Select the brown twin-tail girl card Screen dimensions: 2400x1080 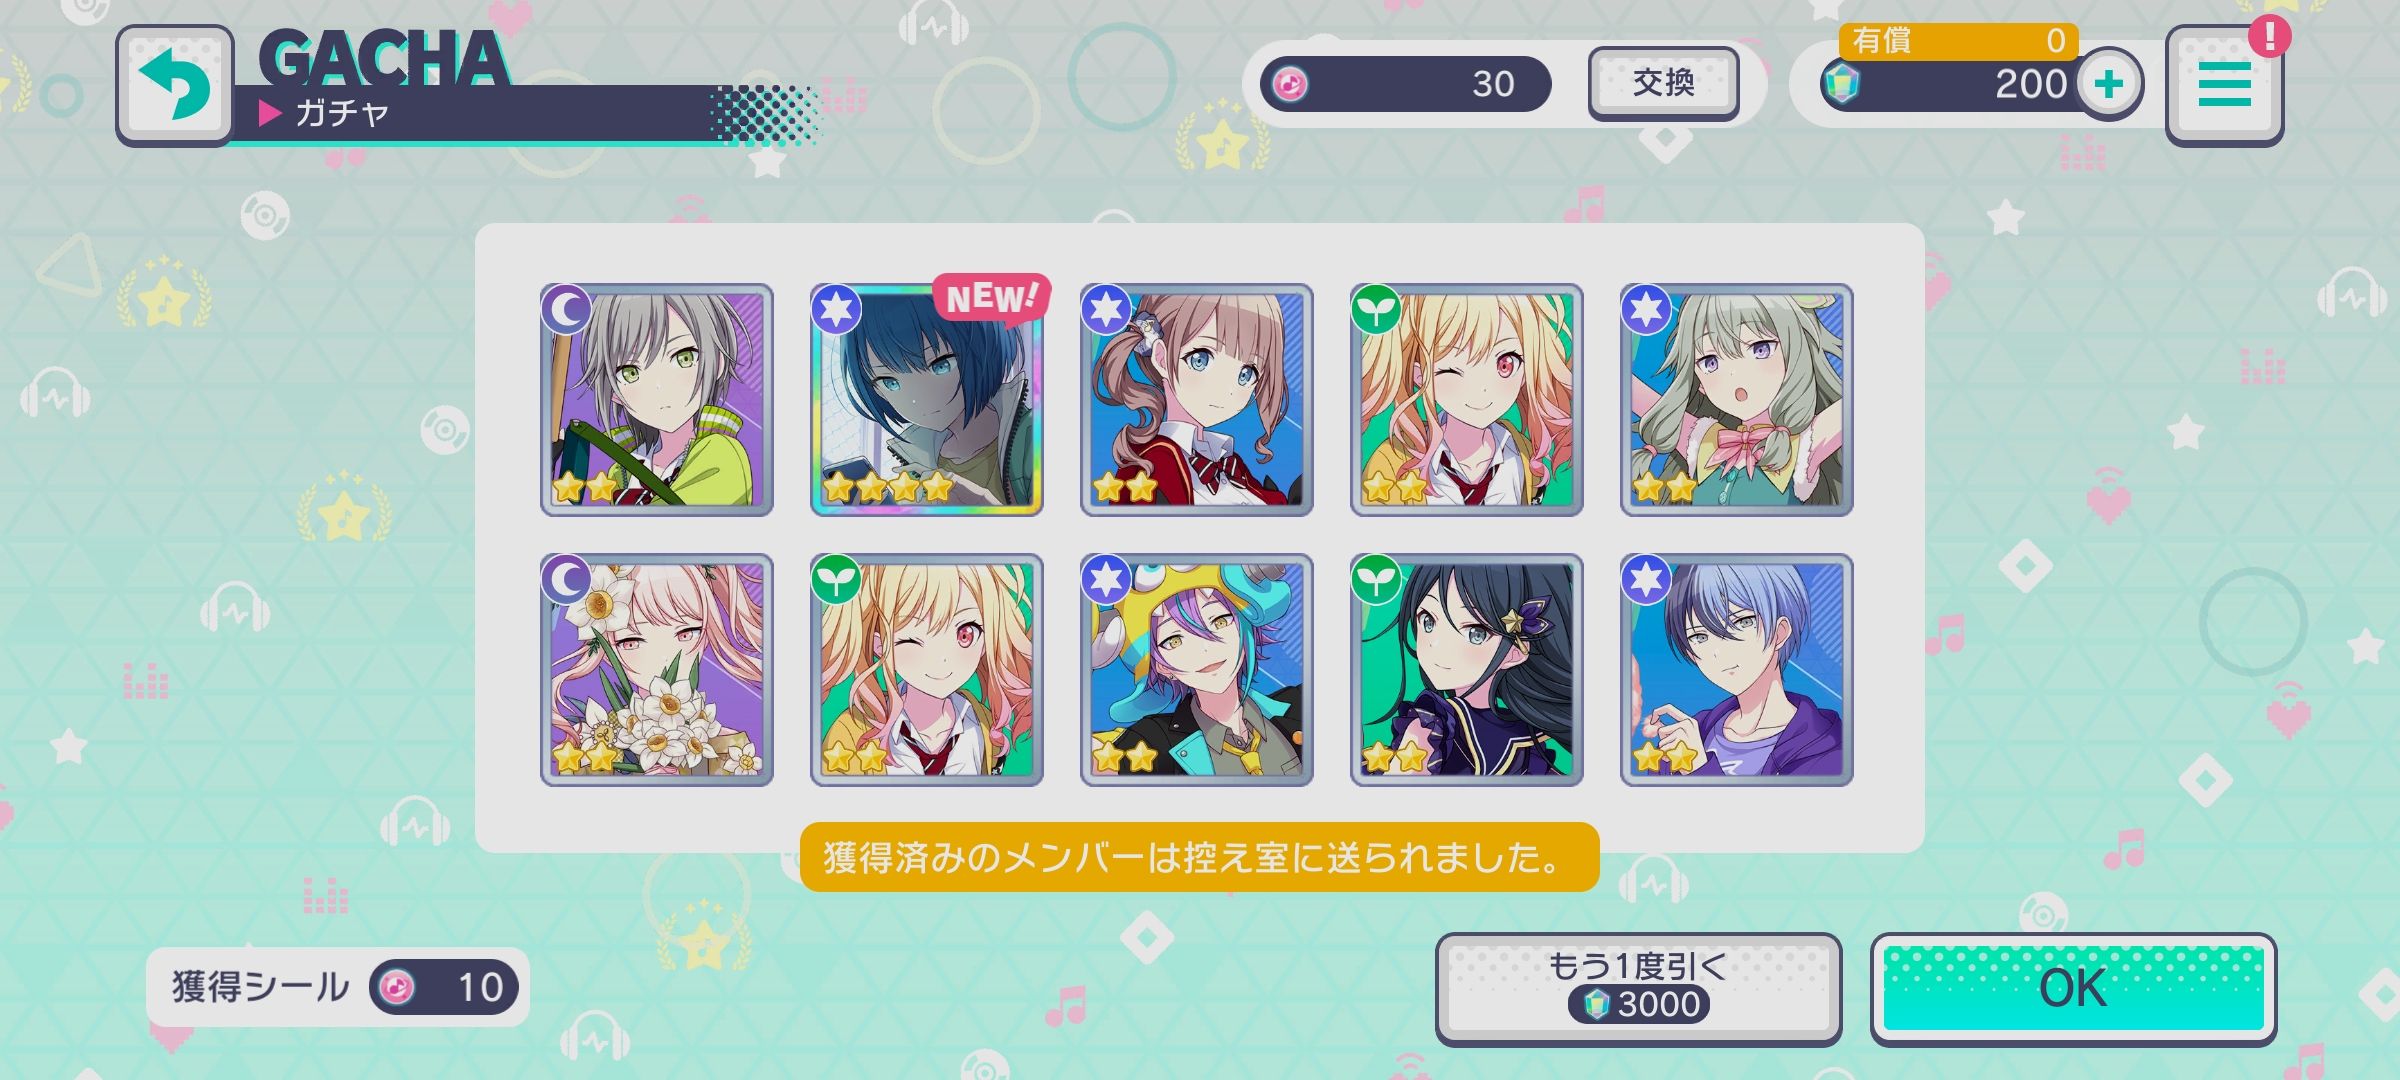click(1196, 400)
